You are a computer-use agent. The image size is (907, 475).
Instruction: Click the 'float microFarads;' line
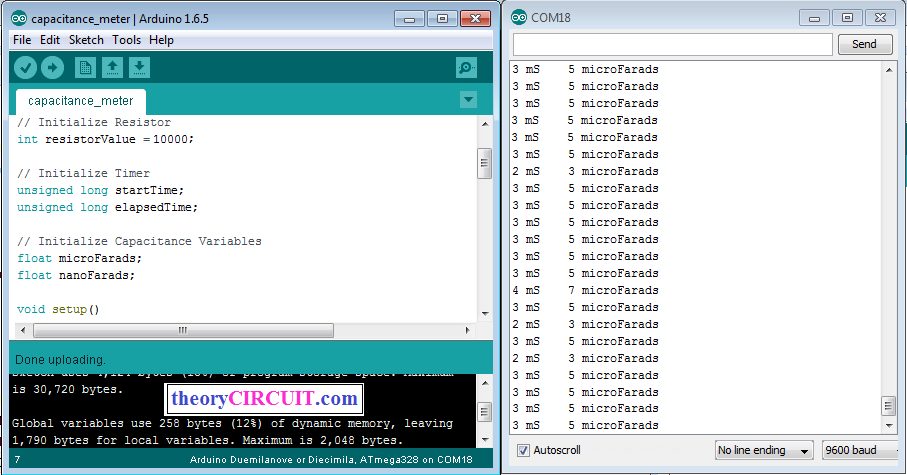click(79, 258)
